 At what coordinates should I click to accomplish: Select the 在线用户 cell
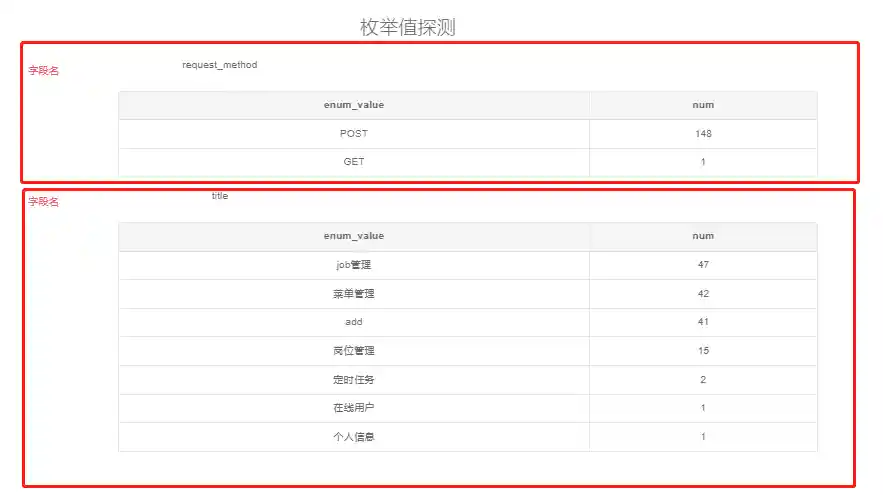click(354, 408)
